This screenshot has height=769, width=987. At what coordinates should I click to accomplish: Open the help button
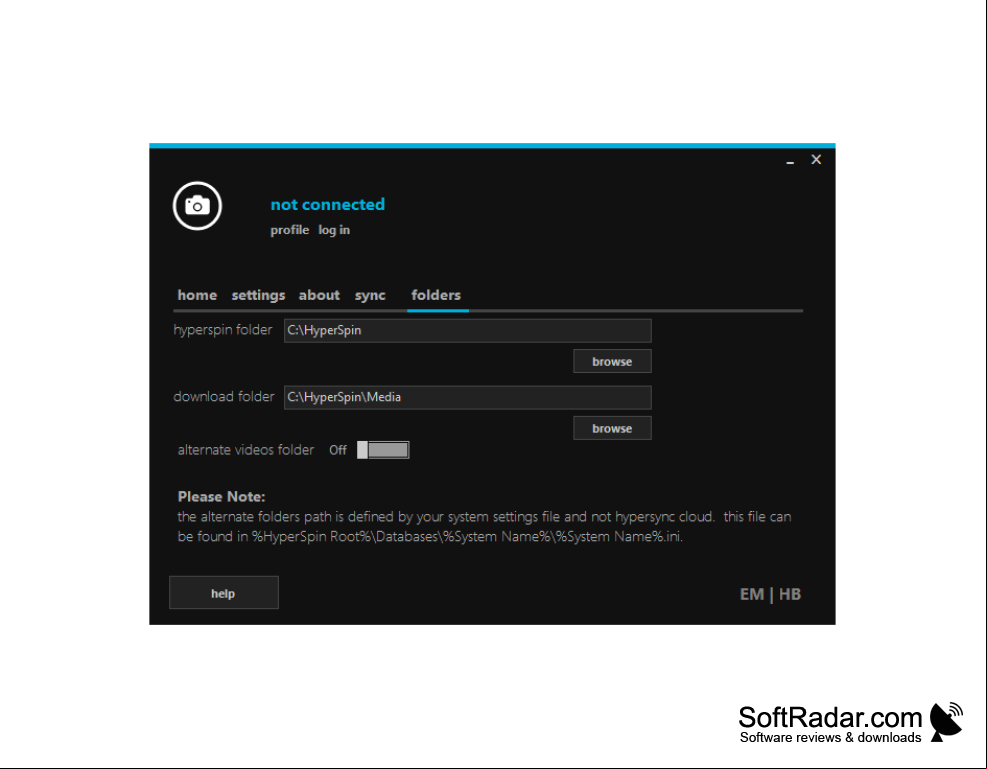tap(224, 593)
